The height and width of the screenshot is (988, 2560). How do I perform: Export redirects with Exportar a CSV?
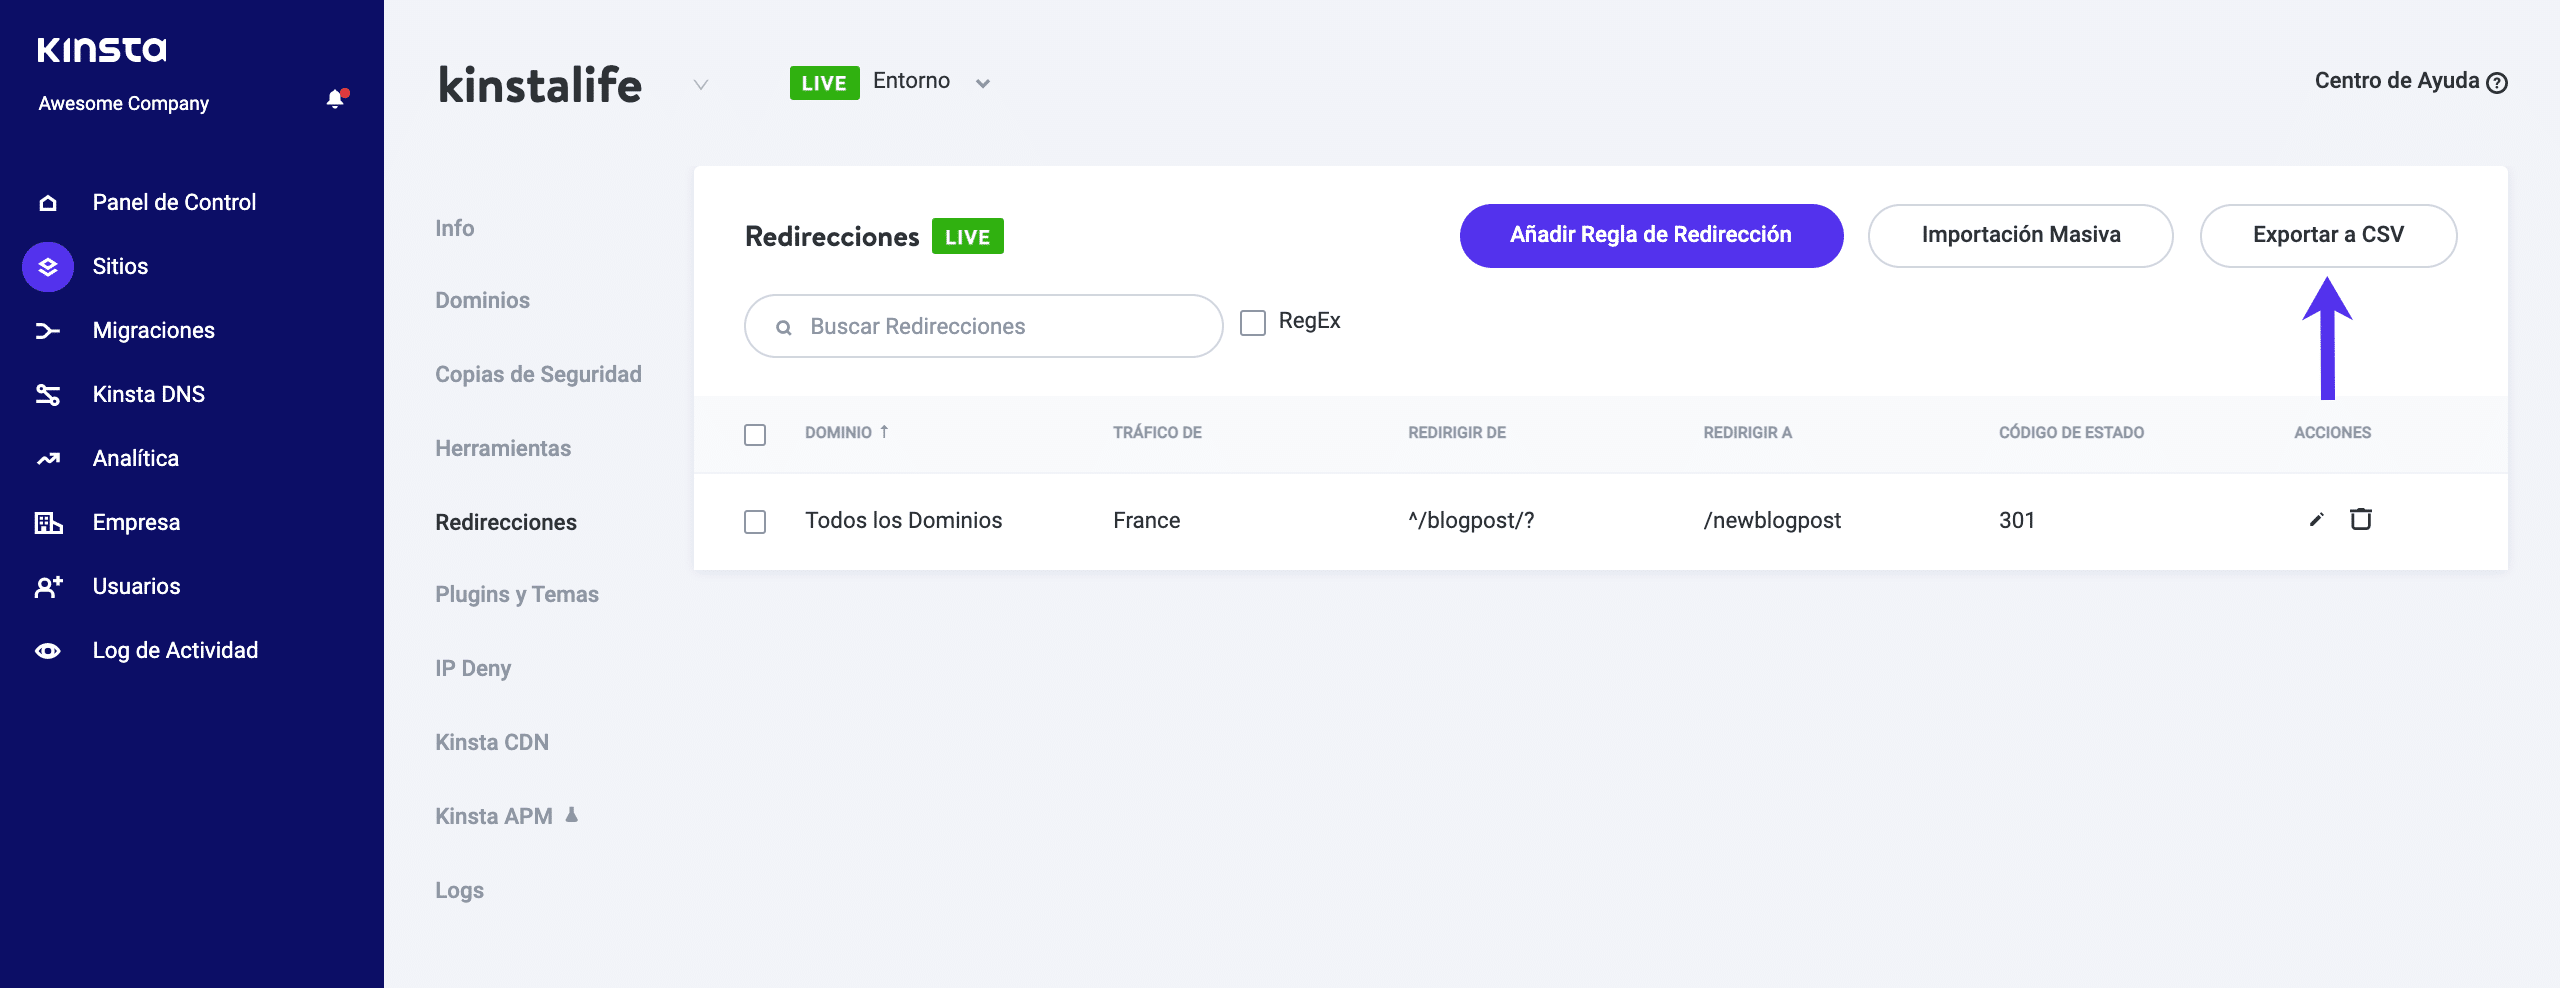pos(2328,236)
